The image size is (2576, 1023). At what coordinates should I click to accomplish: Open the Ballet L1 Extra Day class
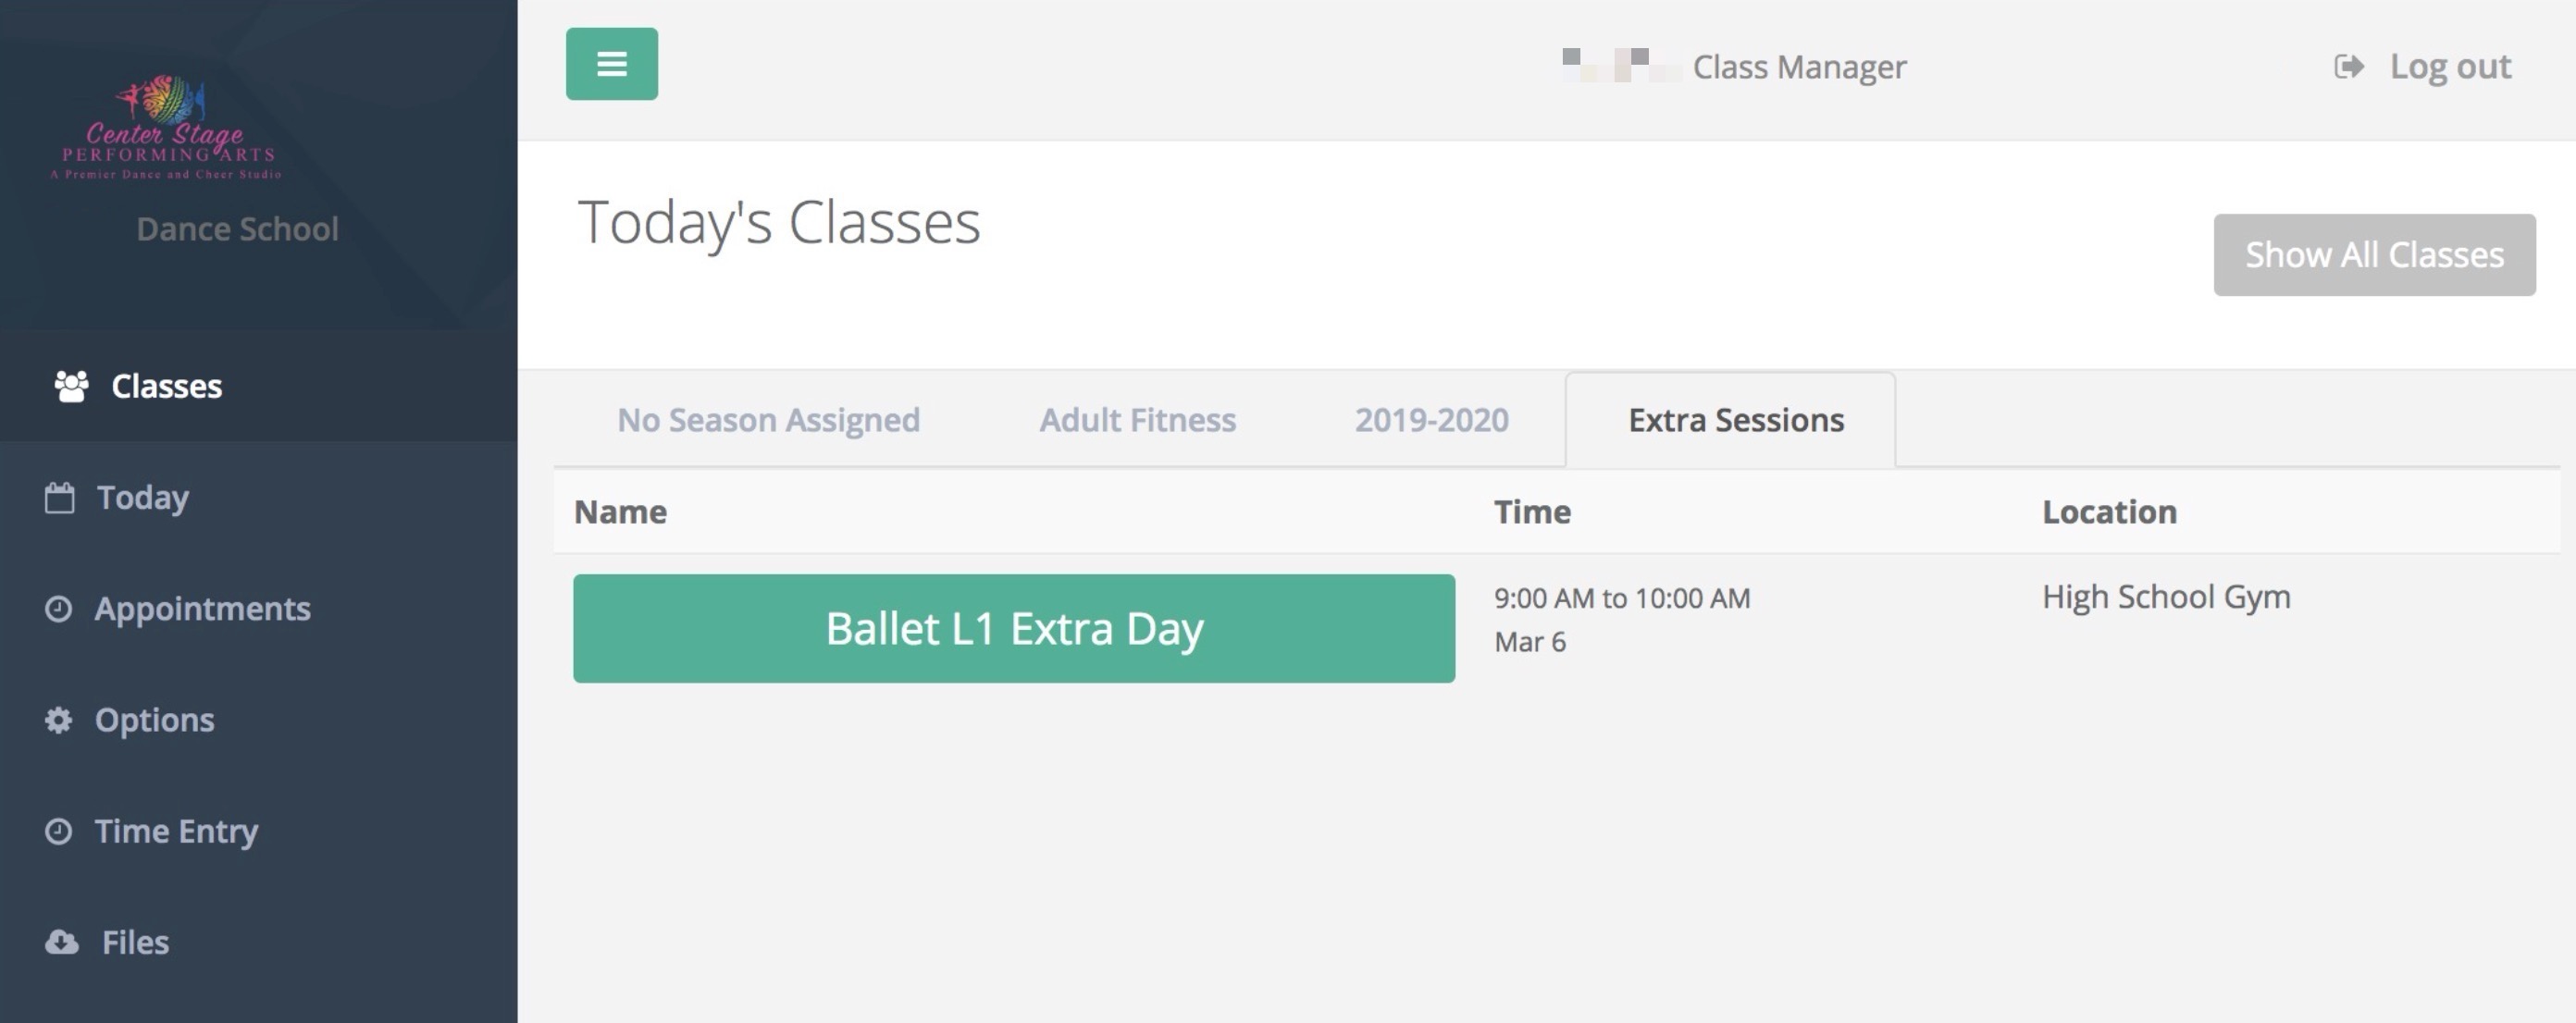(x=1013, y=629)
